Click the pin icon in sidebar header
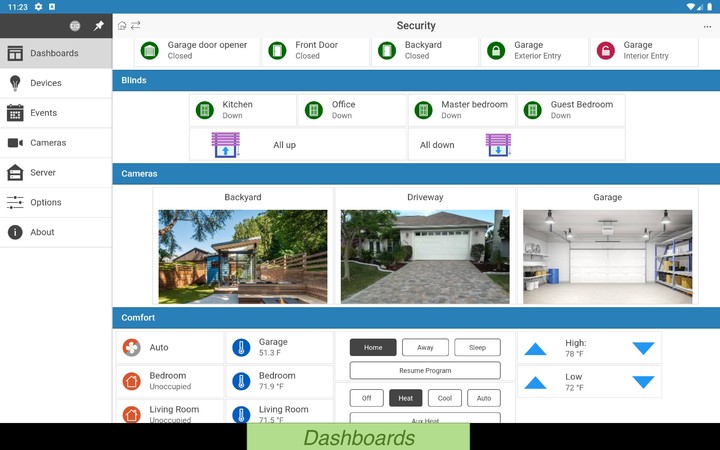The height and width of the screenshot is (450, 720). [98, 26]
